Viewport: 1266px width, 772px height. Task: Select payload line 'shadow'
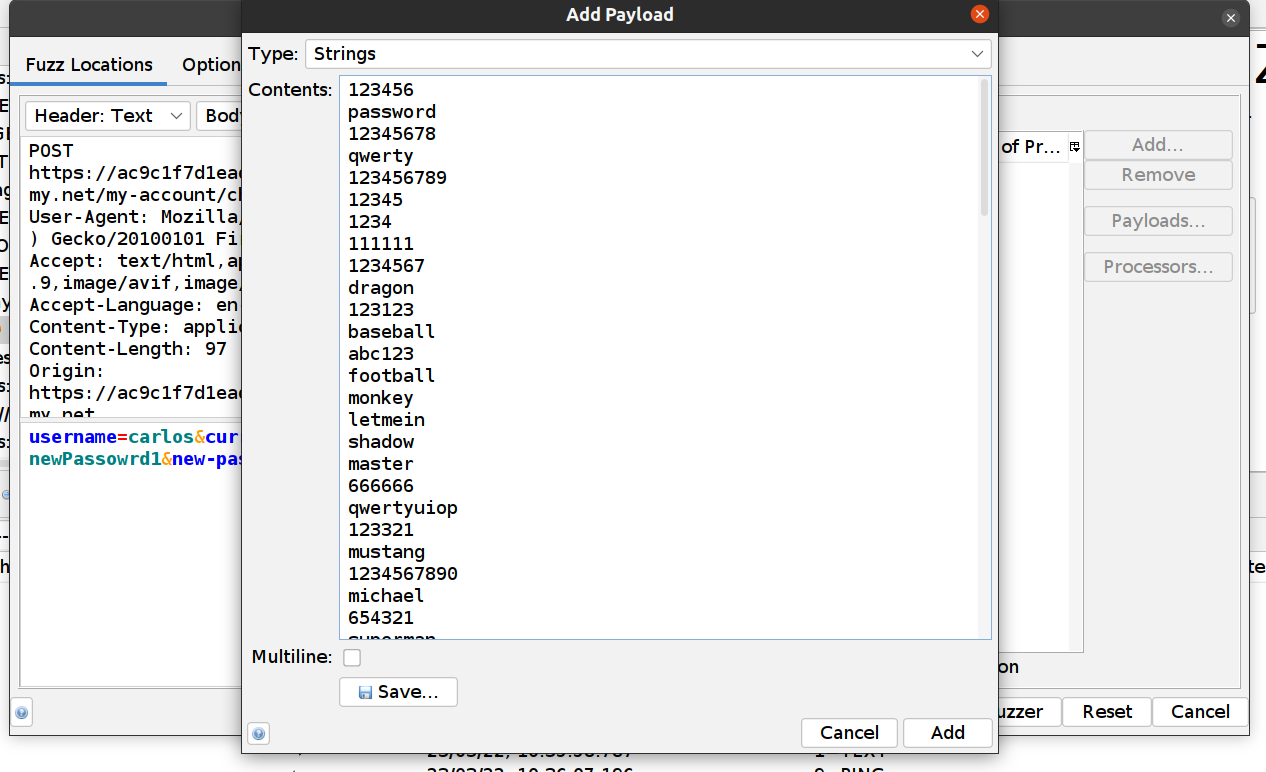coord(381,442)
